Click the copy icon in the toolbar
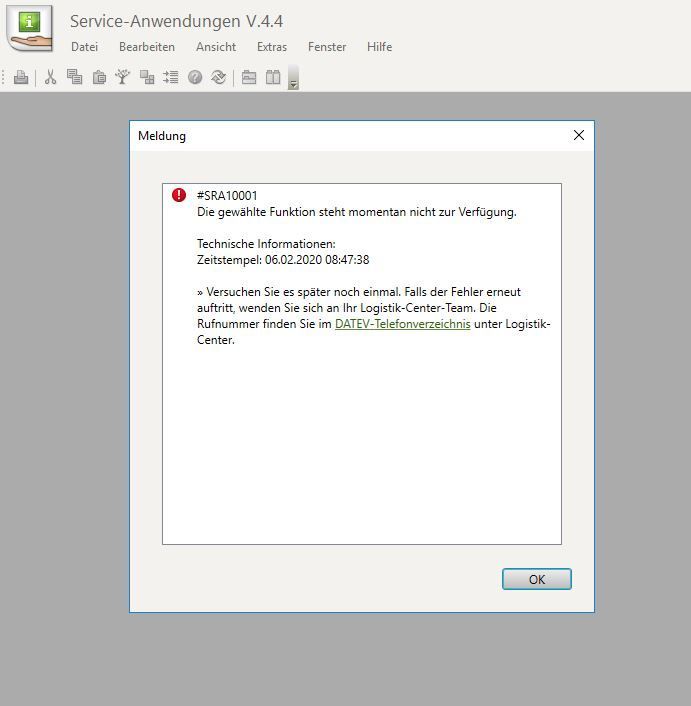This screenshot has width=691, height=706. click(74, 77)
